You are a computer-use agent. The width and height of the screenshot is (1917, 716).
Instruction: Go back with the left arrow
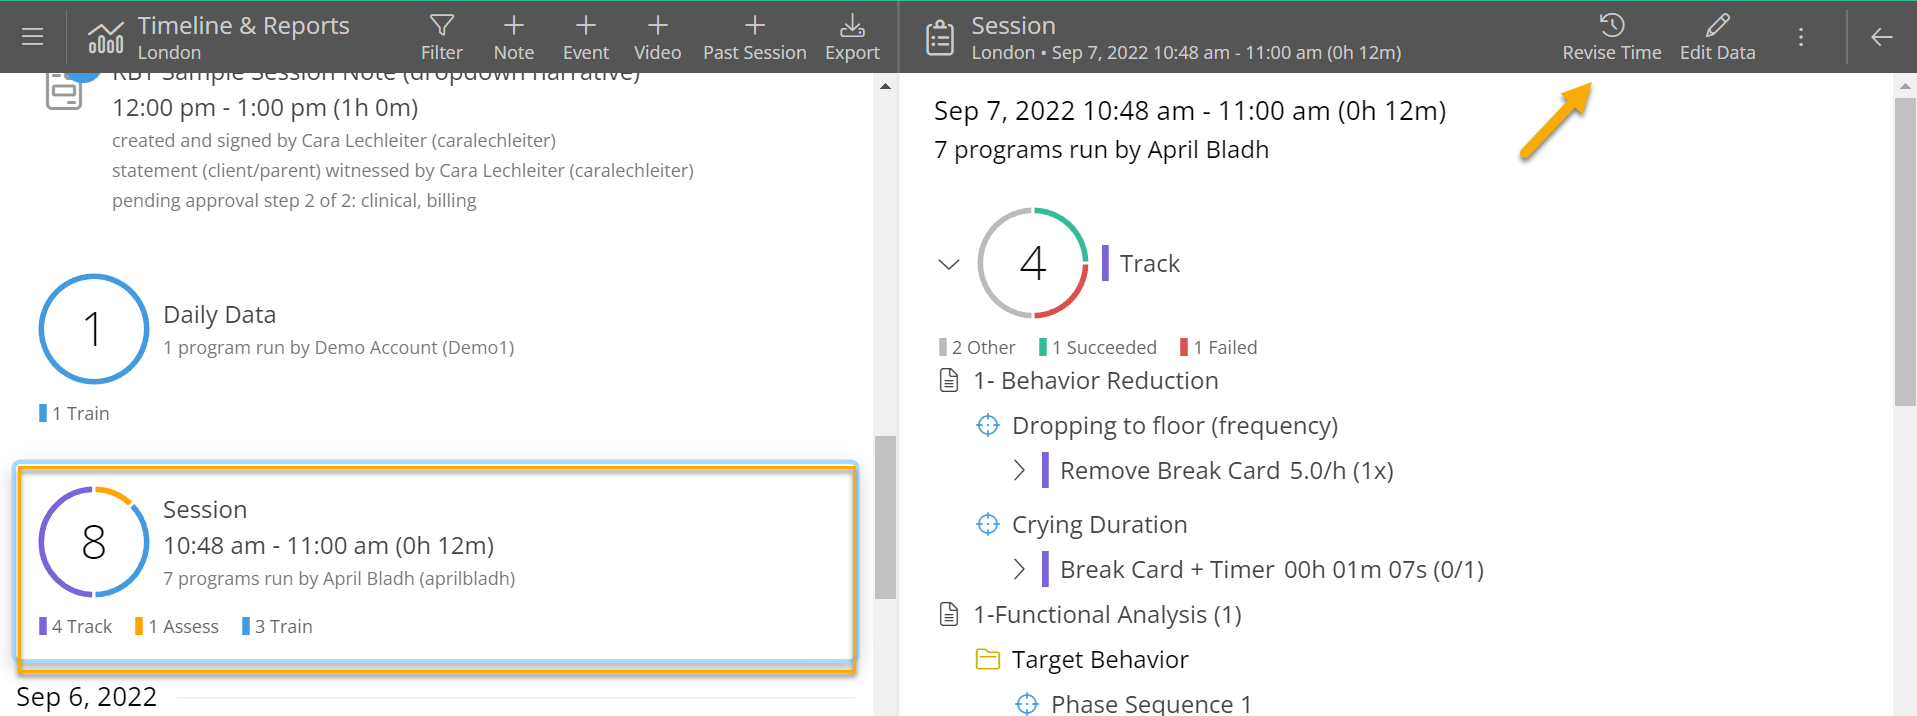(1881, 37)
